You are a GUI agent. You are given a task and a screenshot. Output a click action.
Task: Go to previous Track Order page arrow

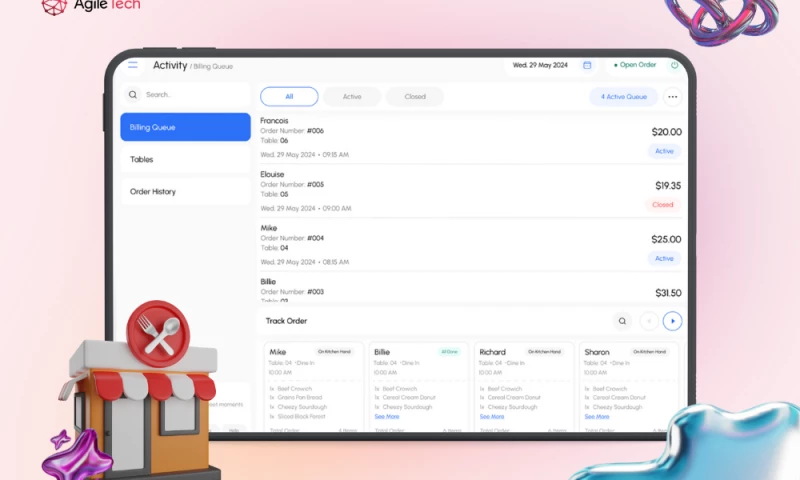point(649,321)
